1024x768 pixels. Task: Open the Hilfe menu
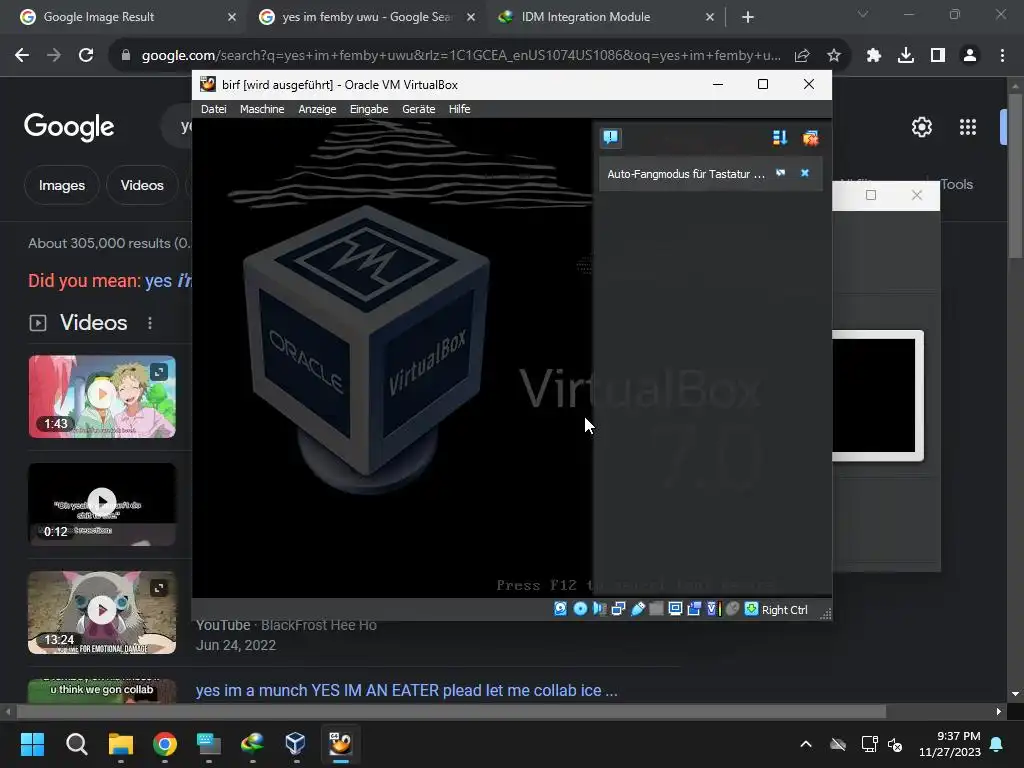459,109
